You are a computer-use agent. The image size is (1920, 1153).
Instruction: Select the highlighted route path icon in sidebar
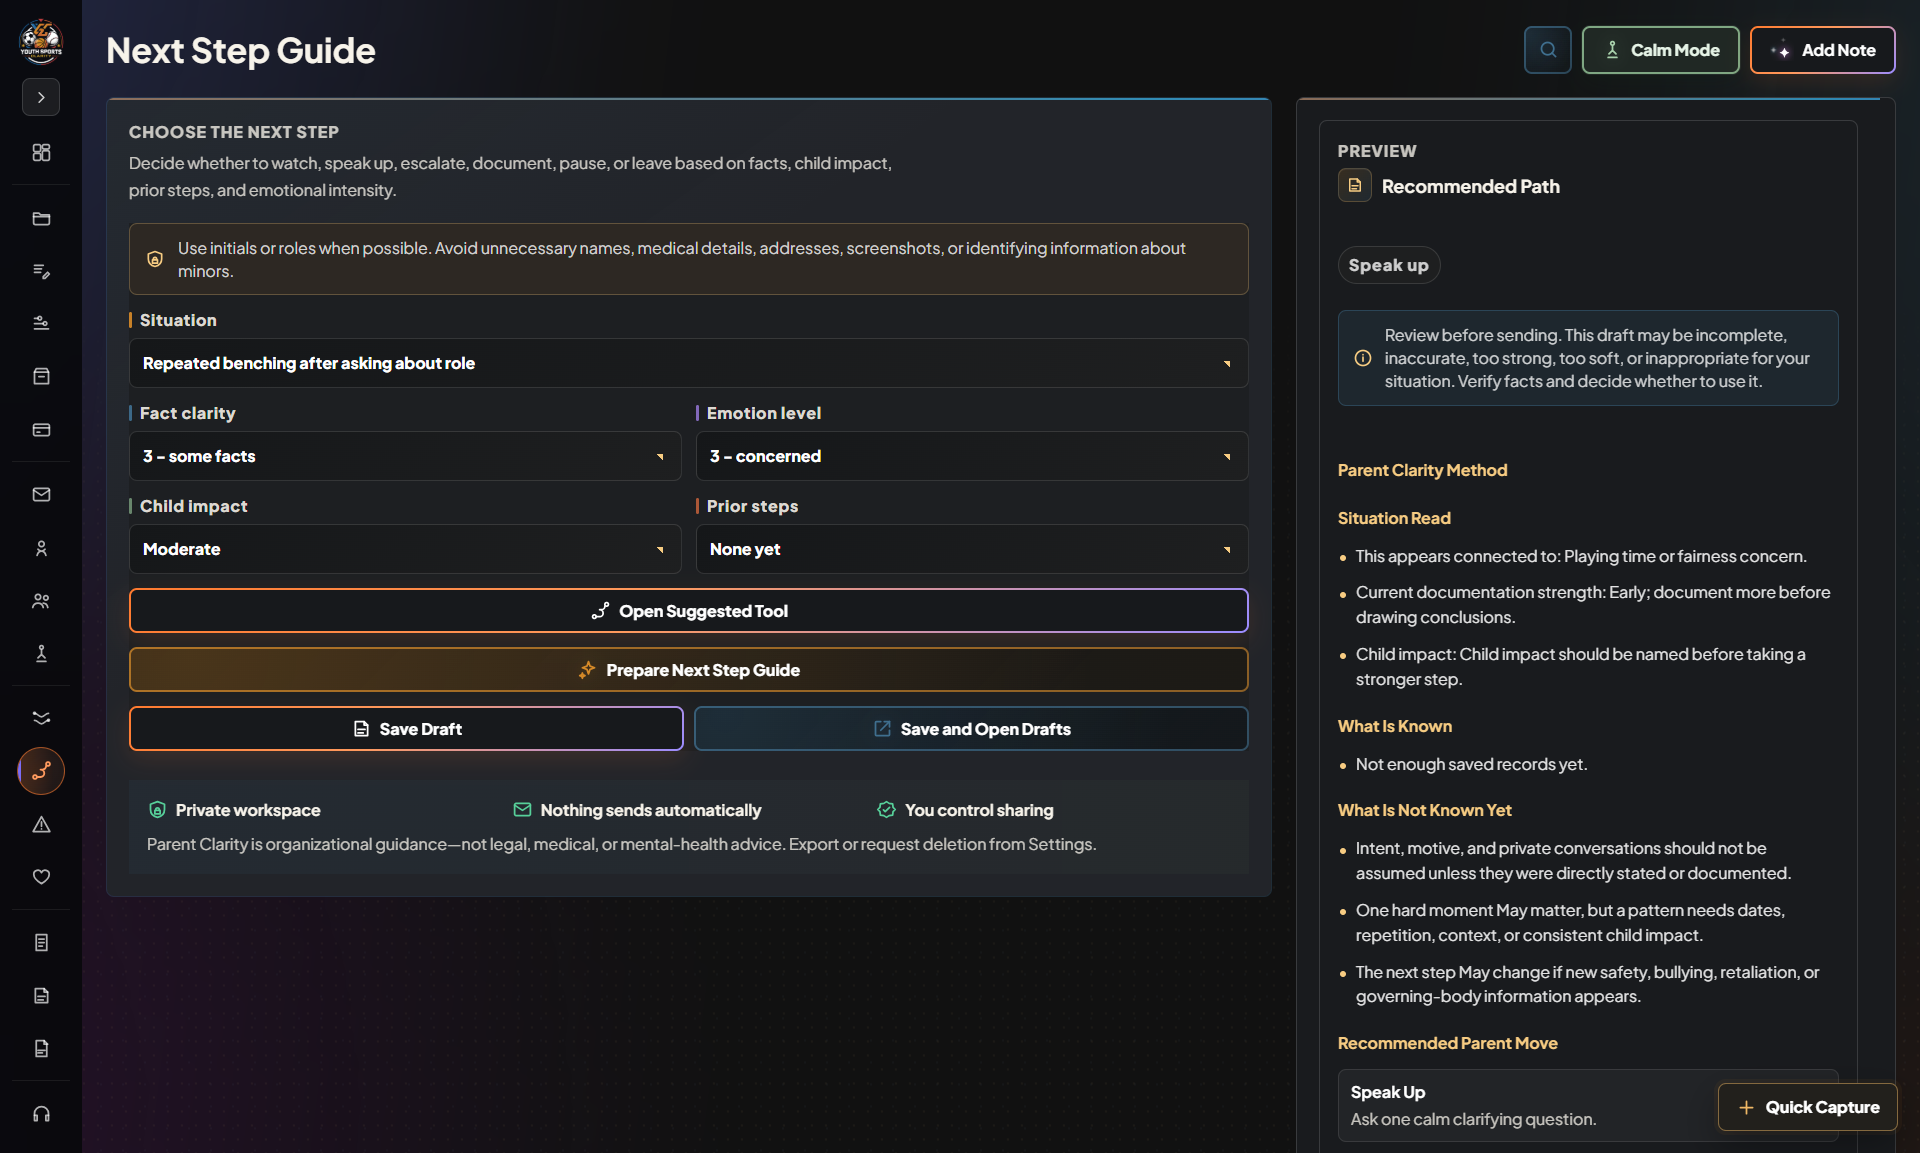[41, 771]
